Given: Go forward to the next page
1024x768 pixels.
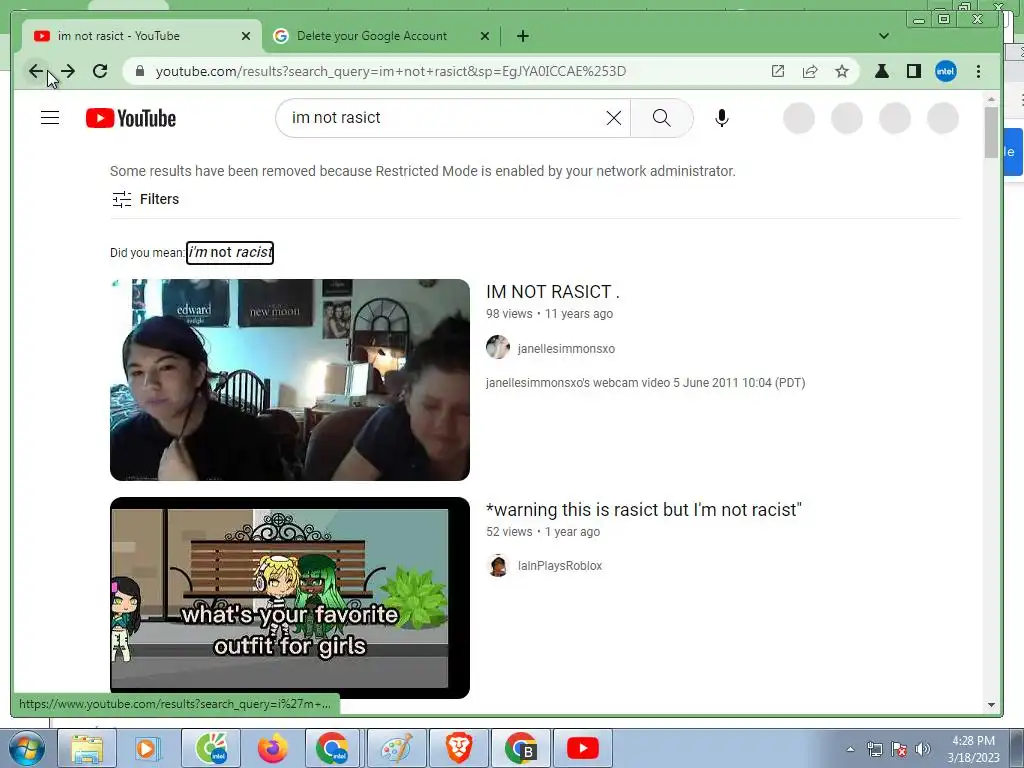Looking at the screenshot, I should point(68,71).
